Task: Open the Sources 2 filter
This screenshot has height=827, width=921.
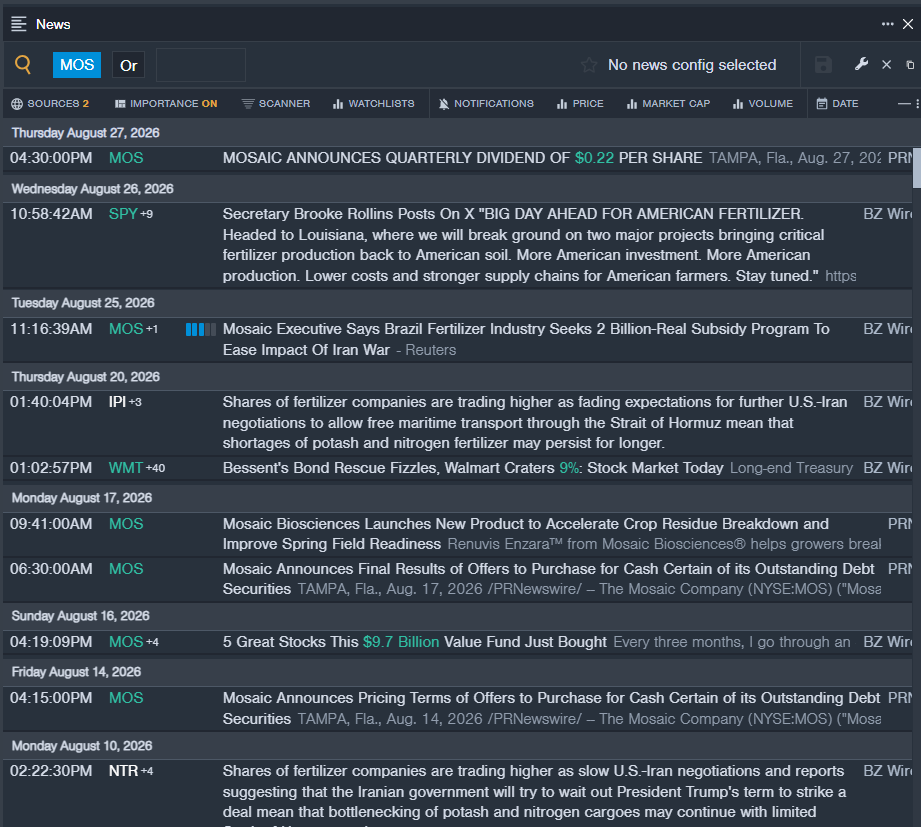Action: (x=50, y=103)
